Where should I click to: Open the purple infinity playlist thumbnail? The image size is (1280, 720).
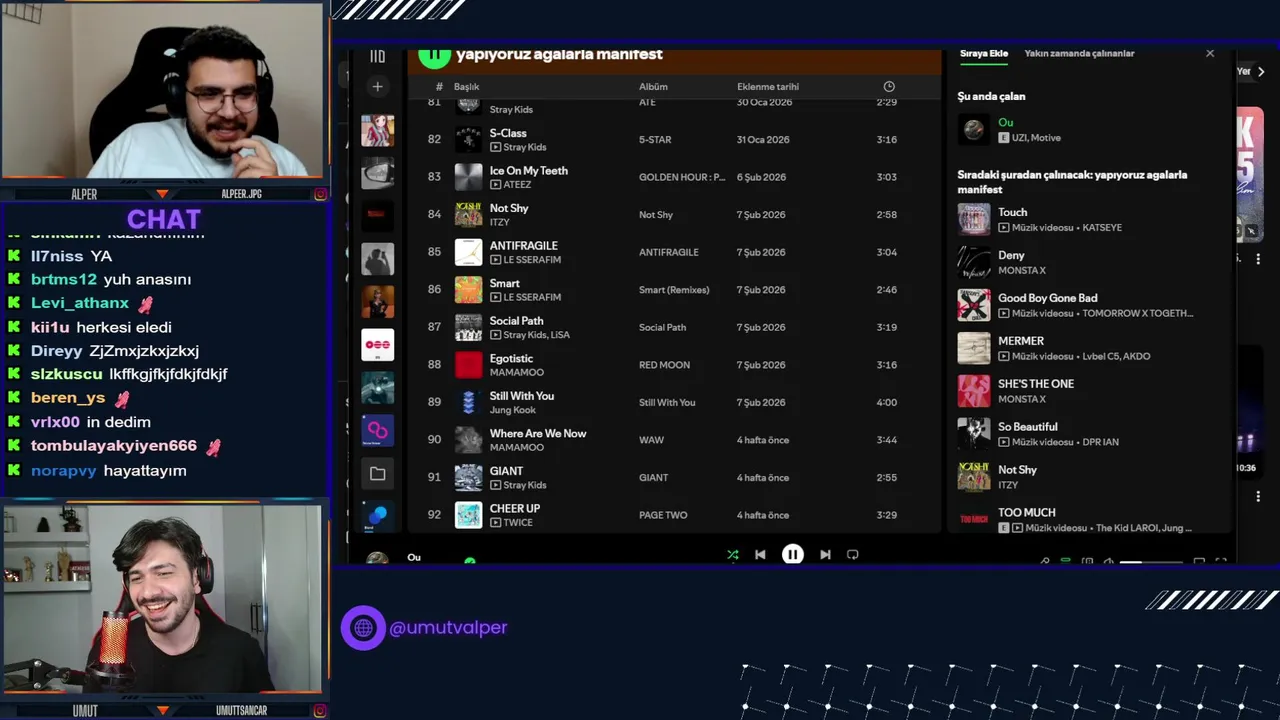[x=377, y=430]
